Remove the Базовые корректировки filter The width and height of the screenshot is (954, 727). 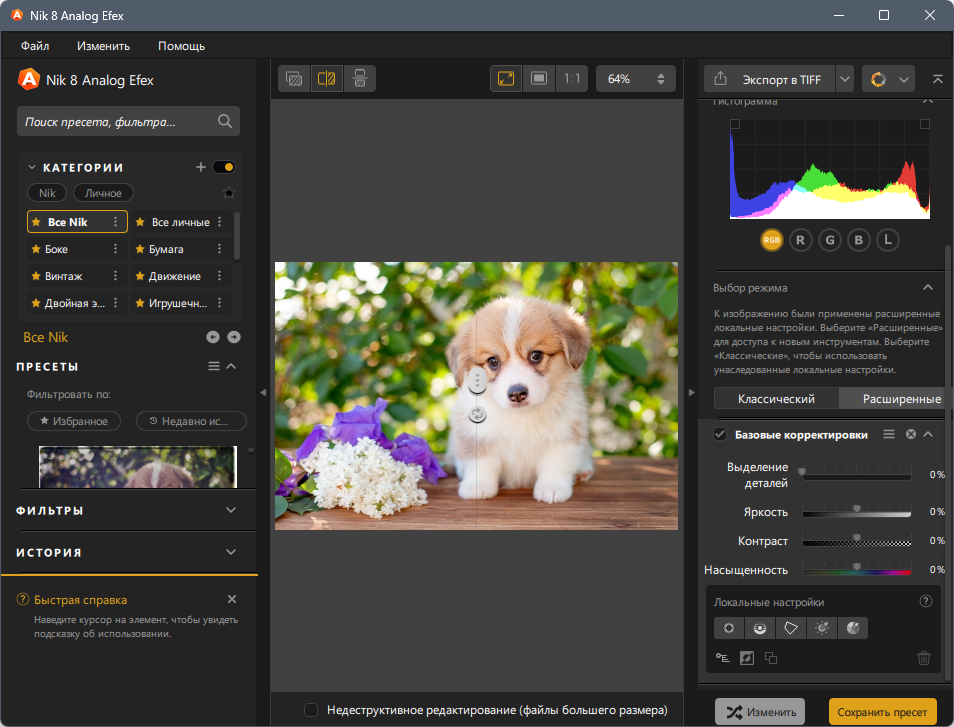coord(910,434)
